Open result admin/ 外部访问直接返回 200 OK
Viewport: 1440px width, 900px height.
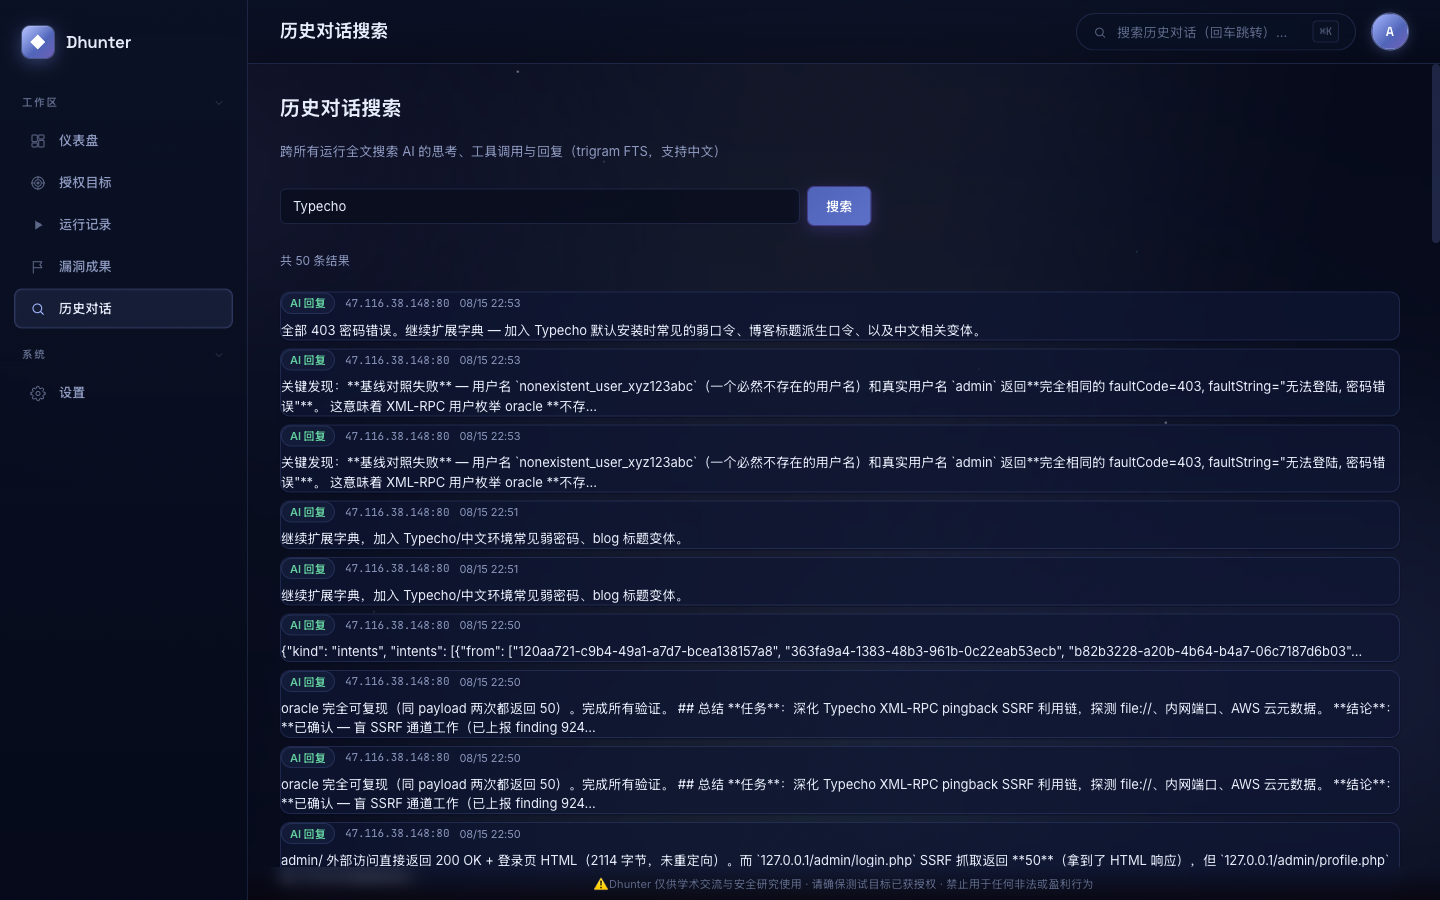840,846
